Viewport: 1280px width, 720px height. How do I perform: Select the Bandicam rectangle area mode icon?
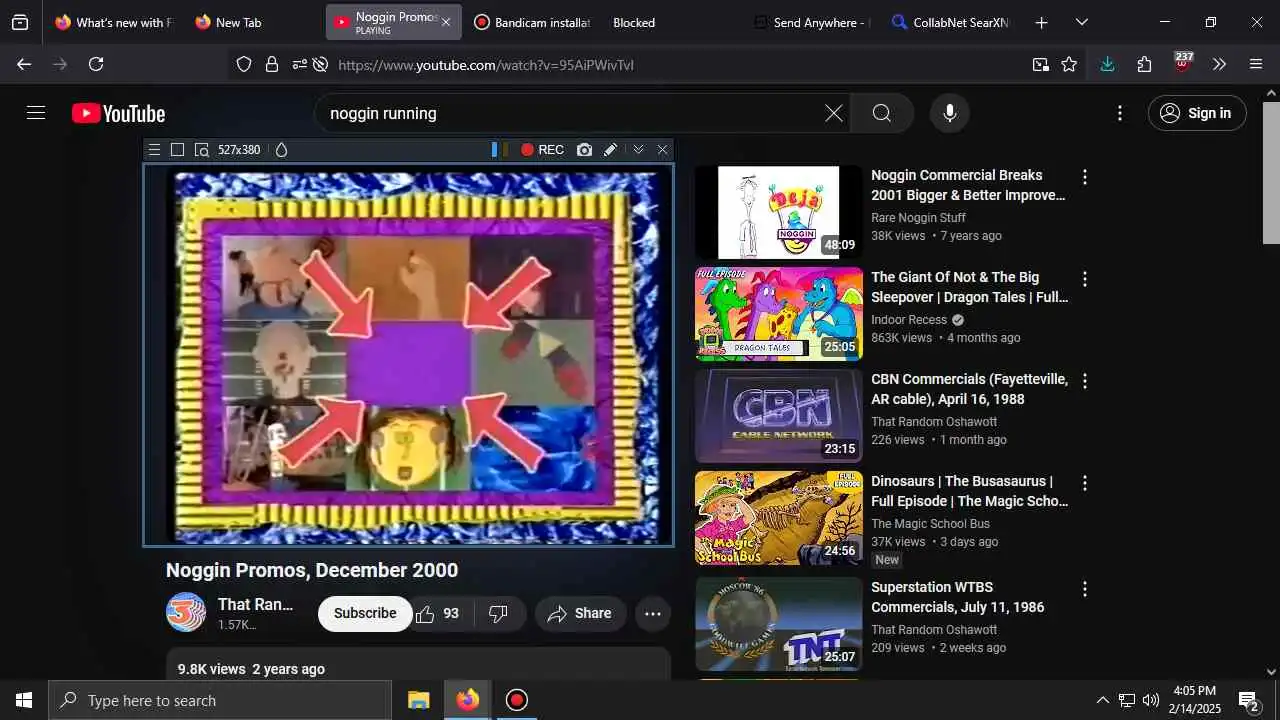(x=177, y=150)
